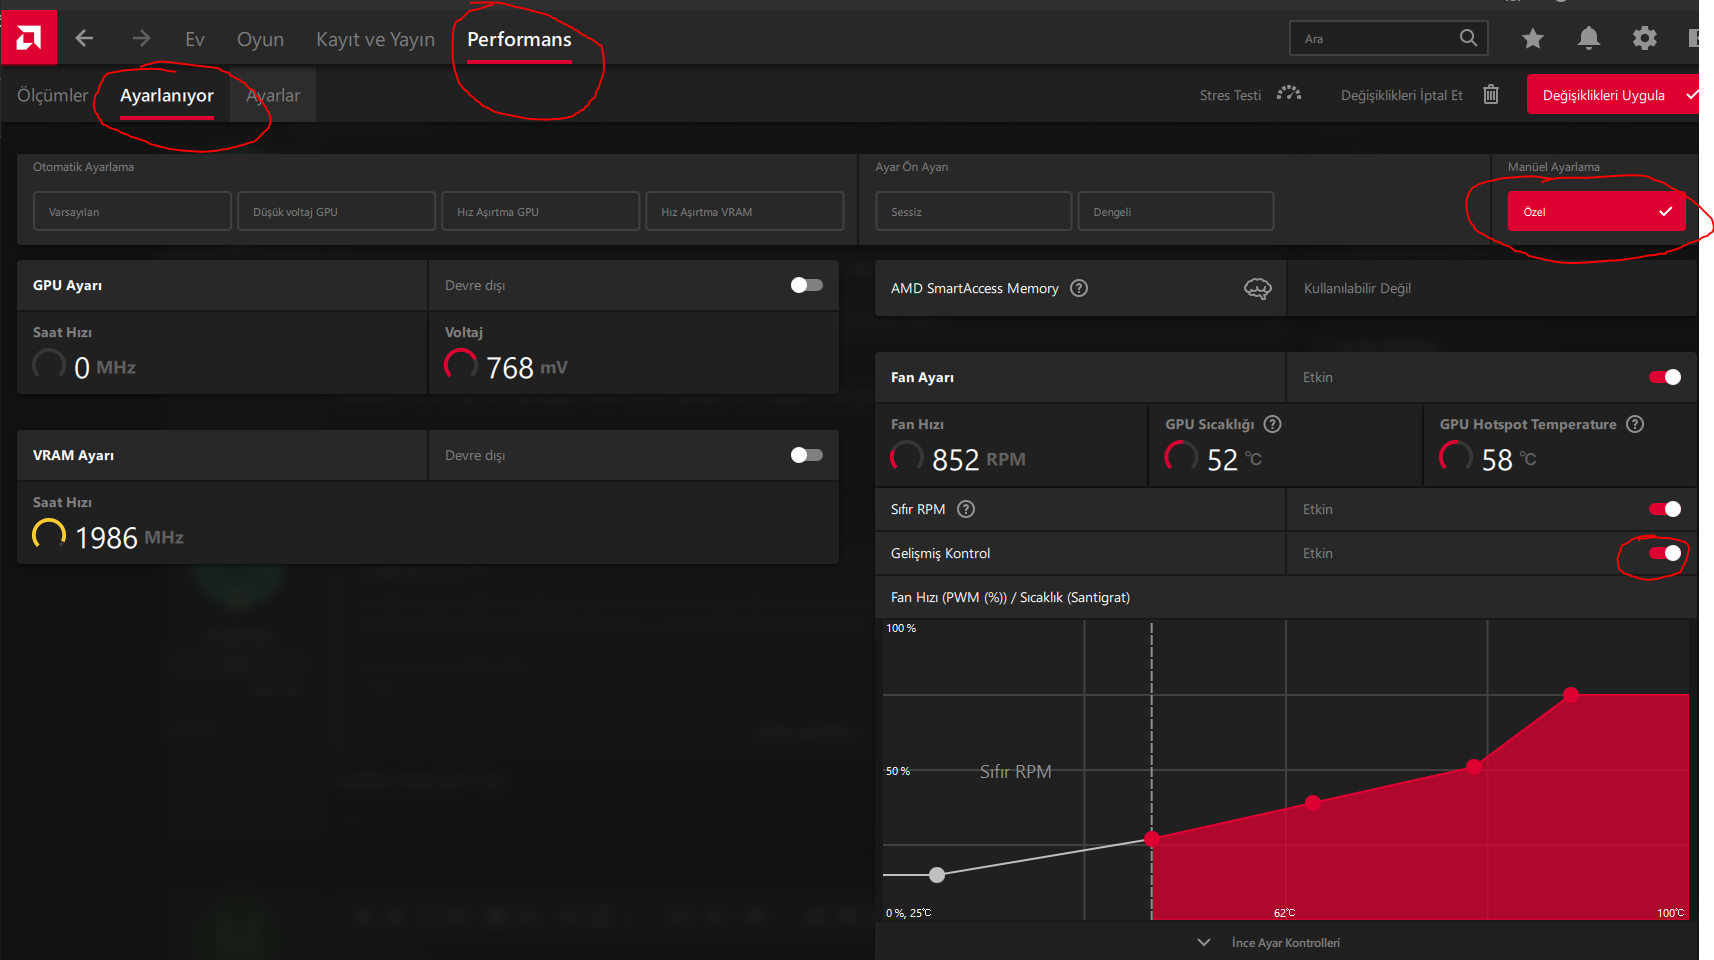Screen dimensions: 1714x960
Task: Switch to Ölçümler sub-tab
Action: click(x=53, y=95)
